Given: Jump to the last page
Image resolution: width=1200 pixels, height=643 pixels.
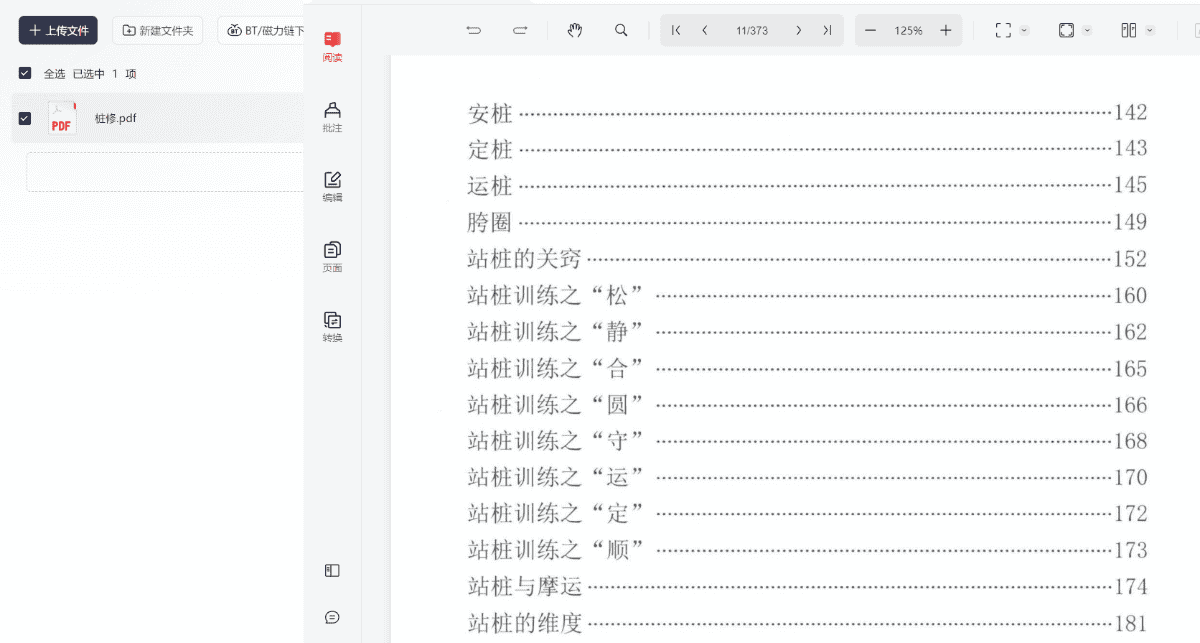Looking at the screenshot, I should click(827, 31).
